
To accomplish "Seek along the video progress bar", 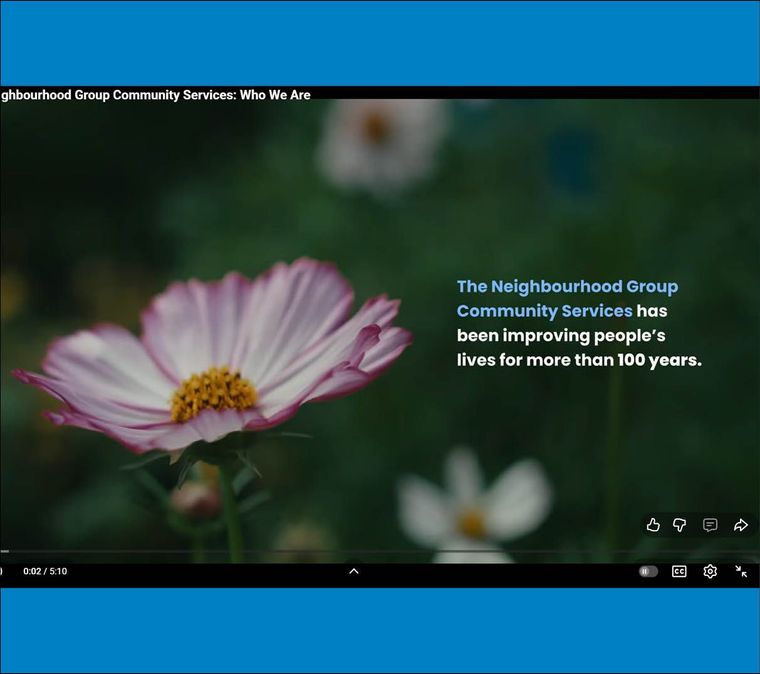I will point(380,551).
